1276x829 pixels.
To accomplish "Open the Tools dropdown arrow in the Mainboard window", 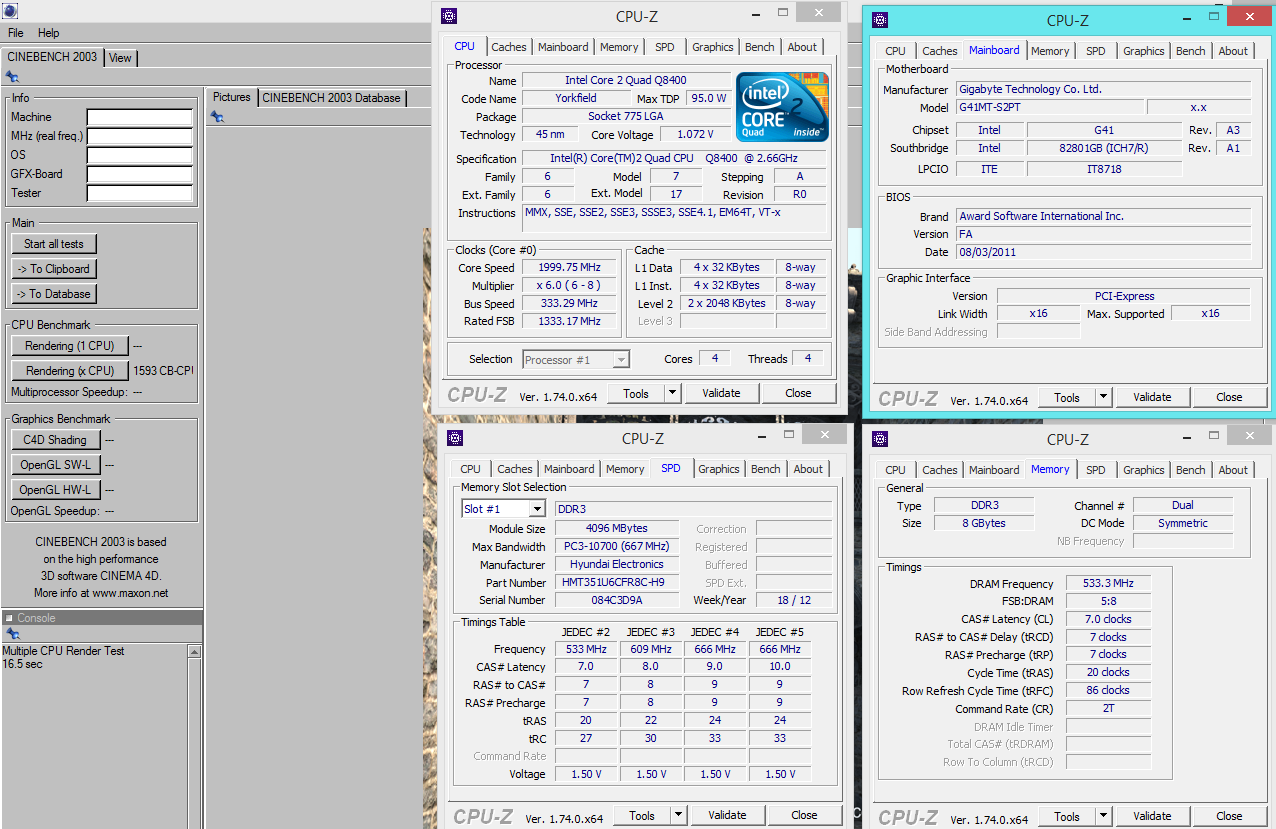I will click(1103, 397).
